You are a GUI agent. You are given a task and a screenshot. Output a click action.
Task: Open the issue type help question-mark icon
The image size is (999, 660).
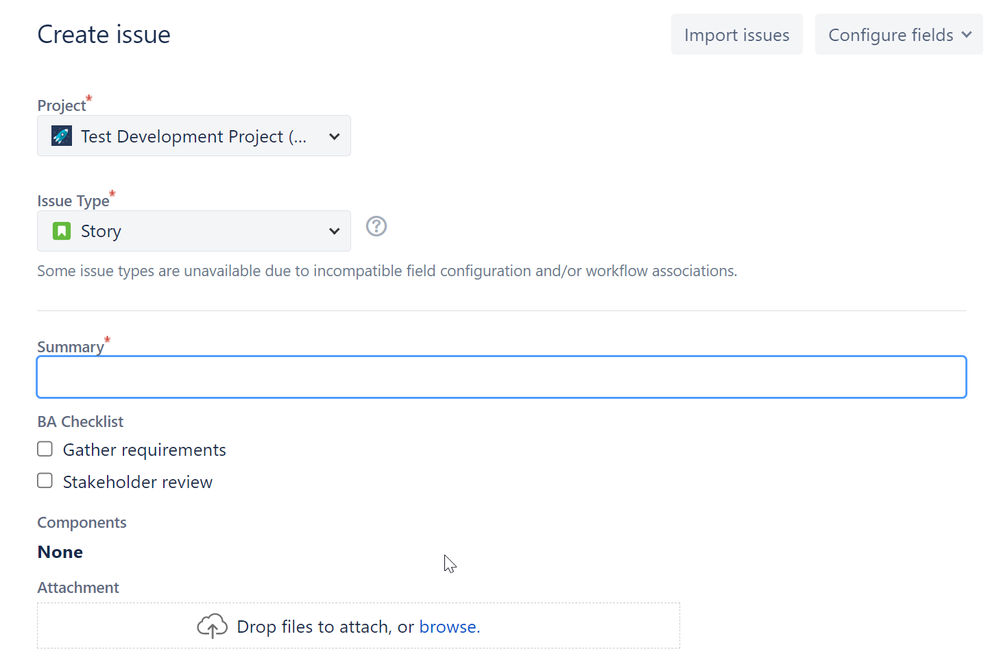click(376, 226)
